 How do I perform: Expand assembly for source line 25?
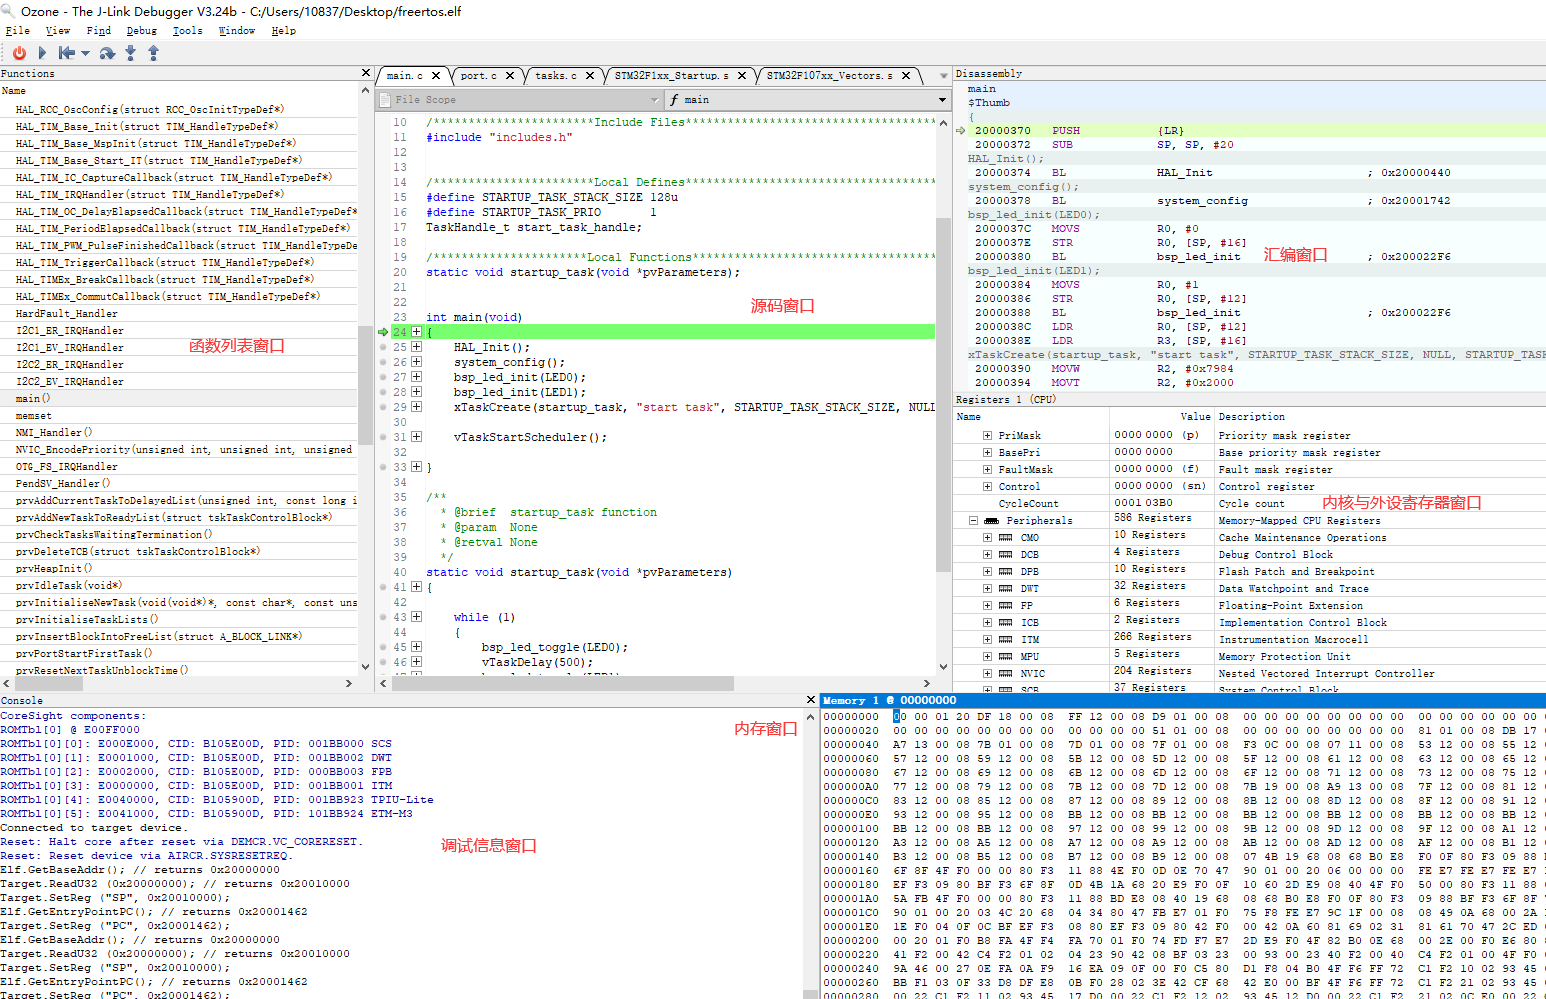[x=417, y=347]
